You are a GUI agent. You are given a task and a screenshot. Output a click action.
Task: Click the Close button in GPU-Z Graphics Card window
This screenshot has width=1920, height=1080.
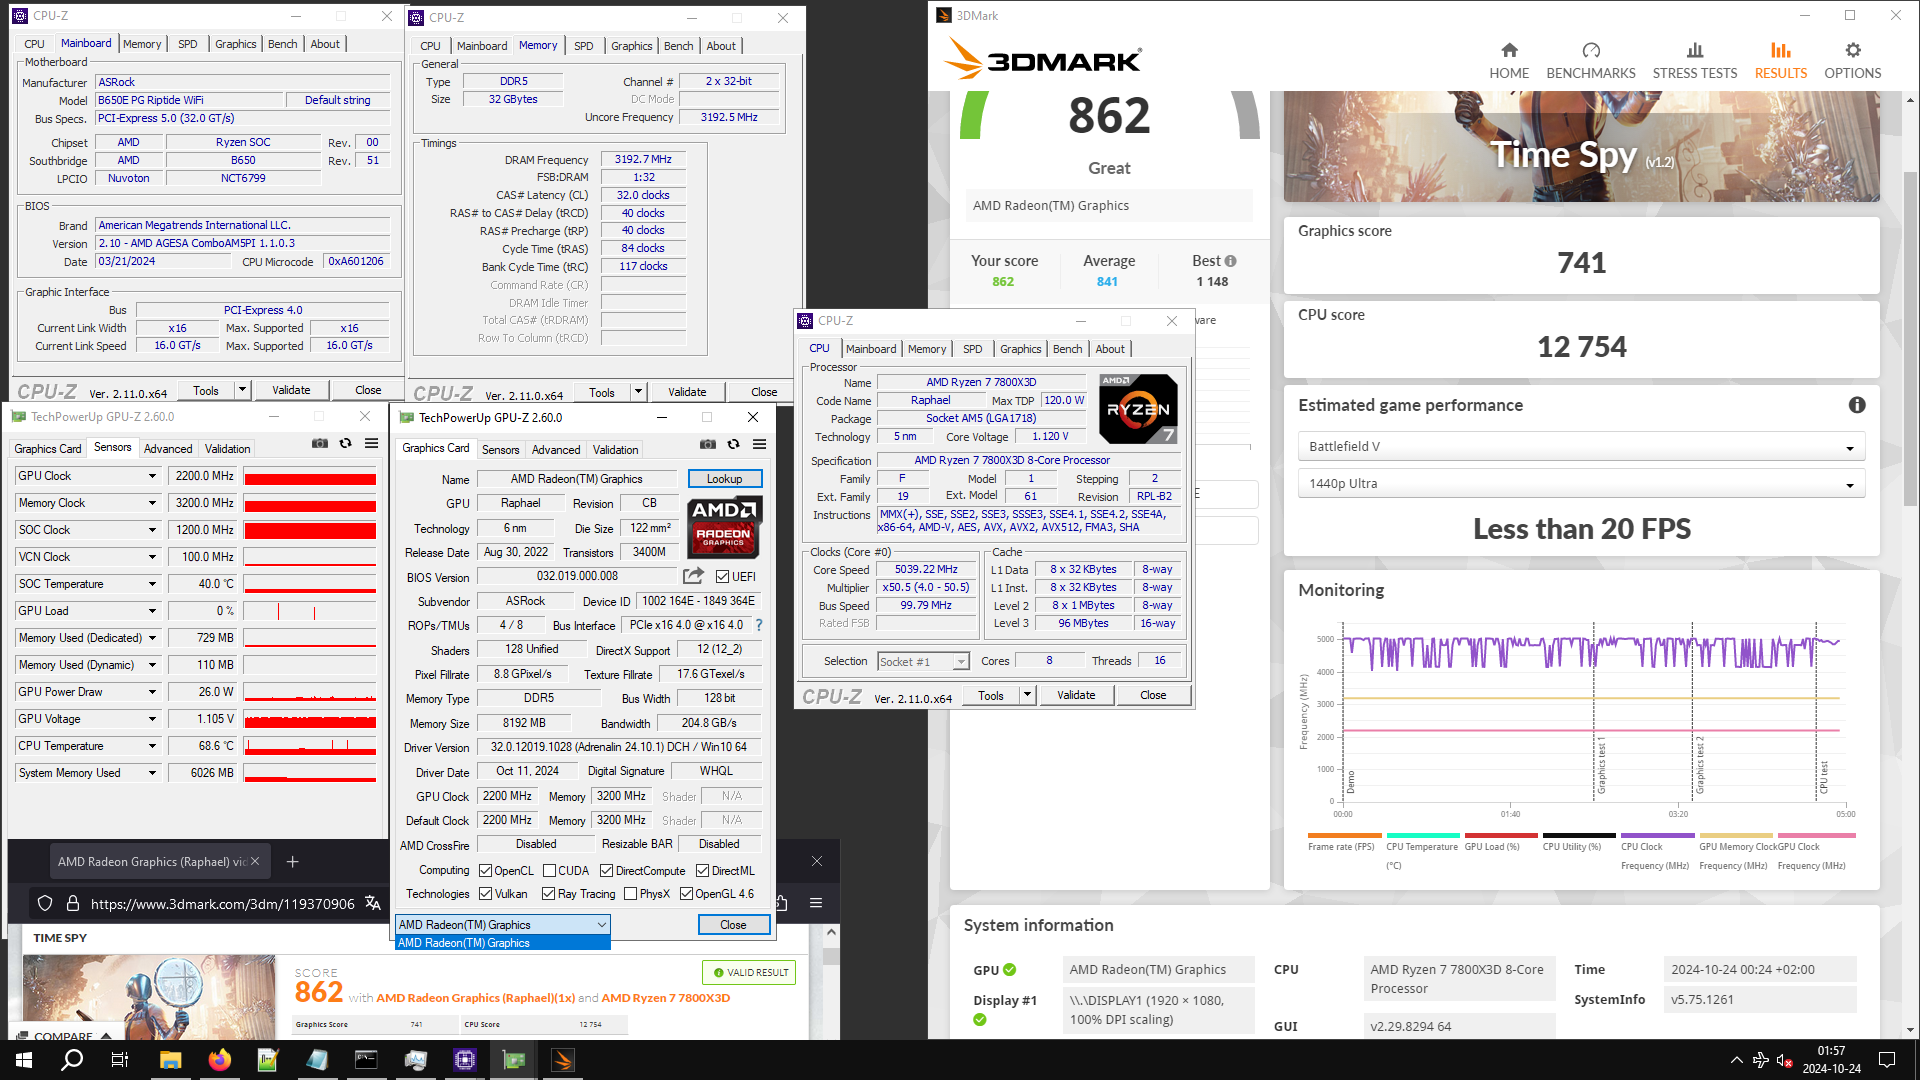(733, 925)
